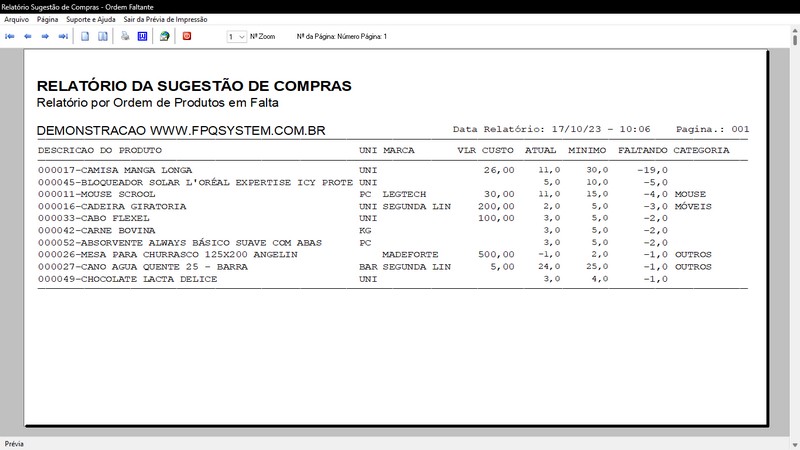
Task: Click row 000026-MESA PARA CHURRASCO
Action: coord(374,255)
